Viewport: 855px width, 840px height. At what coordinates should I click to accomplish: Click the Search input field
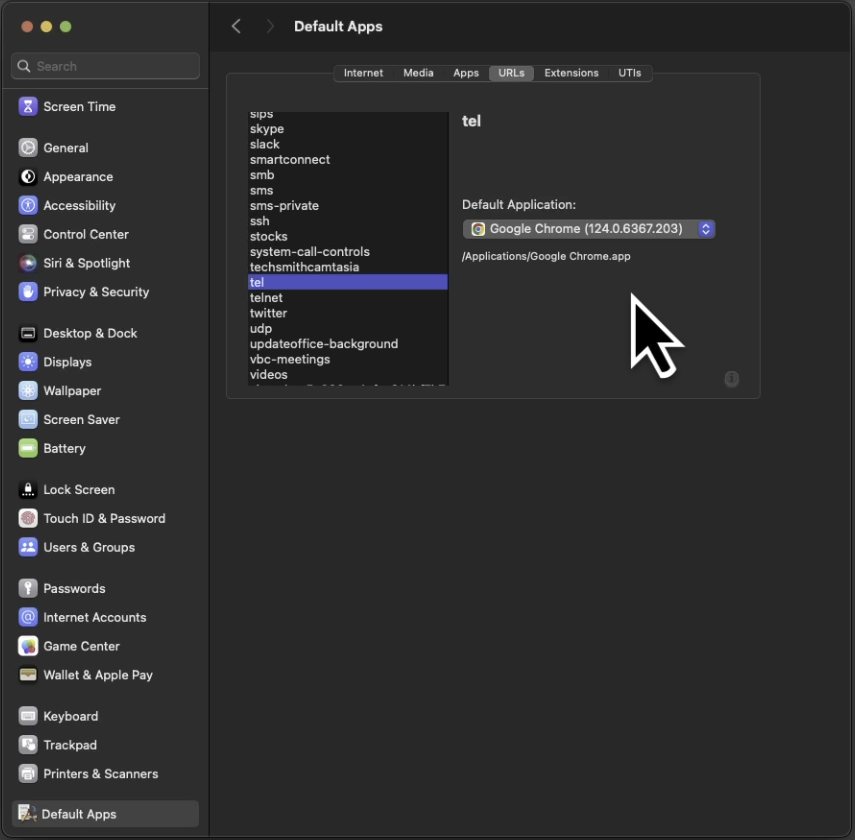coord(105,66)
